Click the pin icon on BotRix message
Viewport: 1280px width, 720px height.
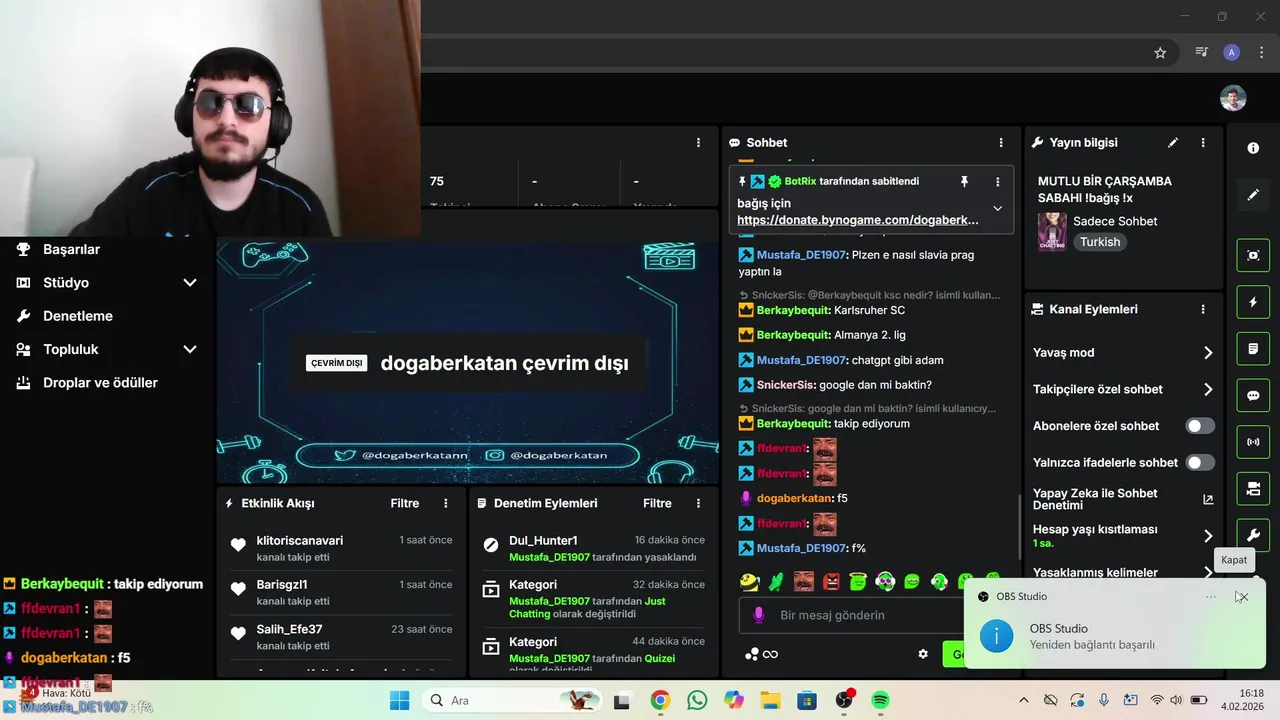pos(964,181)
